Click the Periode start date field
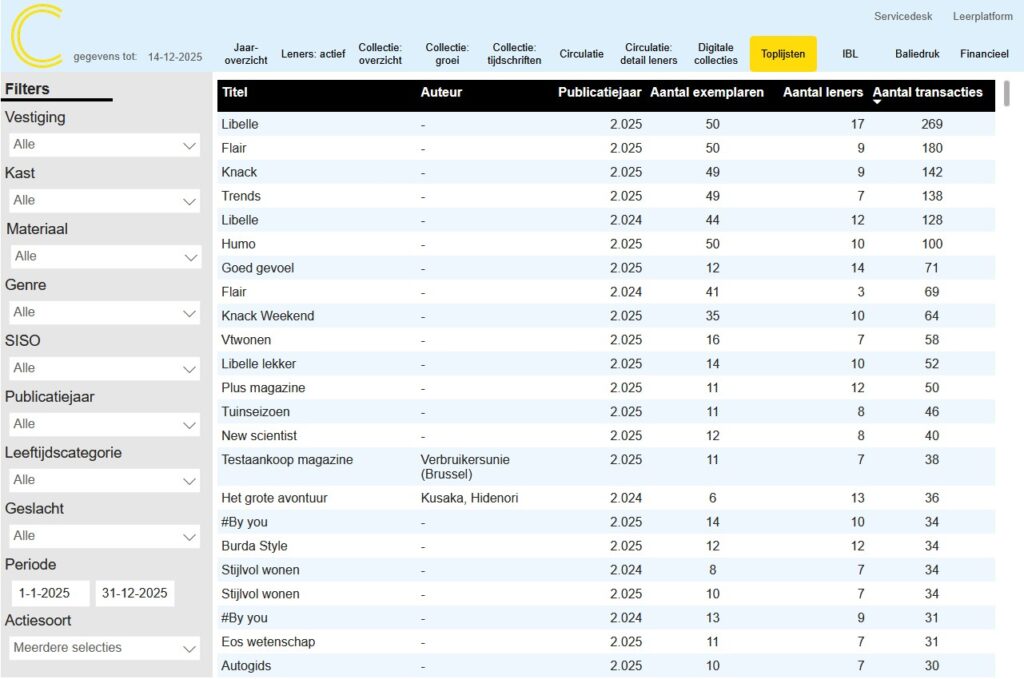 tap(50, 593)
